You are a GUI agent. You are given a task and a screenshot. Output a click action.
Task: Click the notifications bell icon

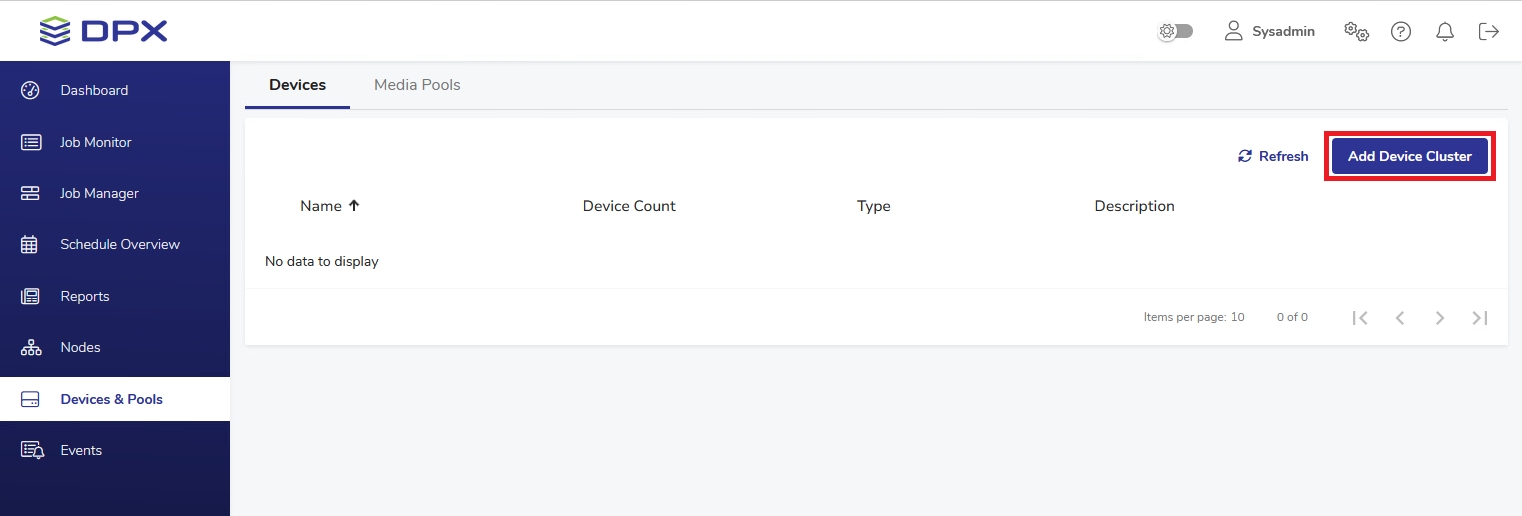pyautogui.click(x=1445, y=32)
